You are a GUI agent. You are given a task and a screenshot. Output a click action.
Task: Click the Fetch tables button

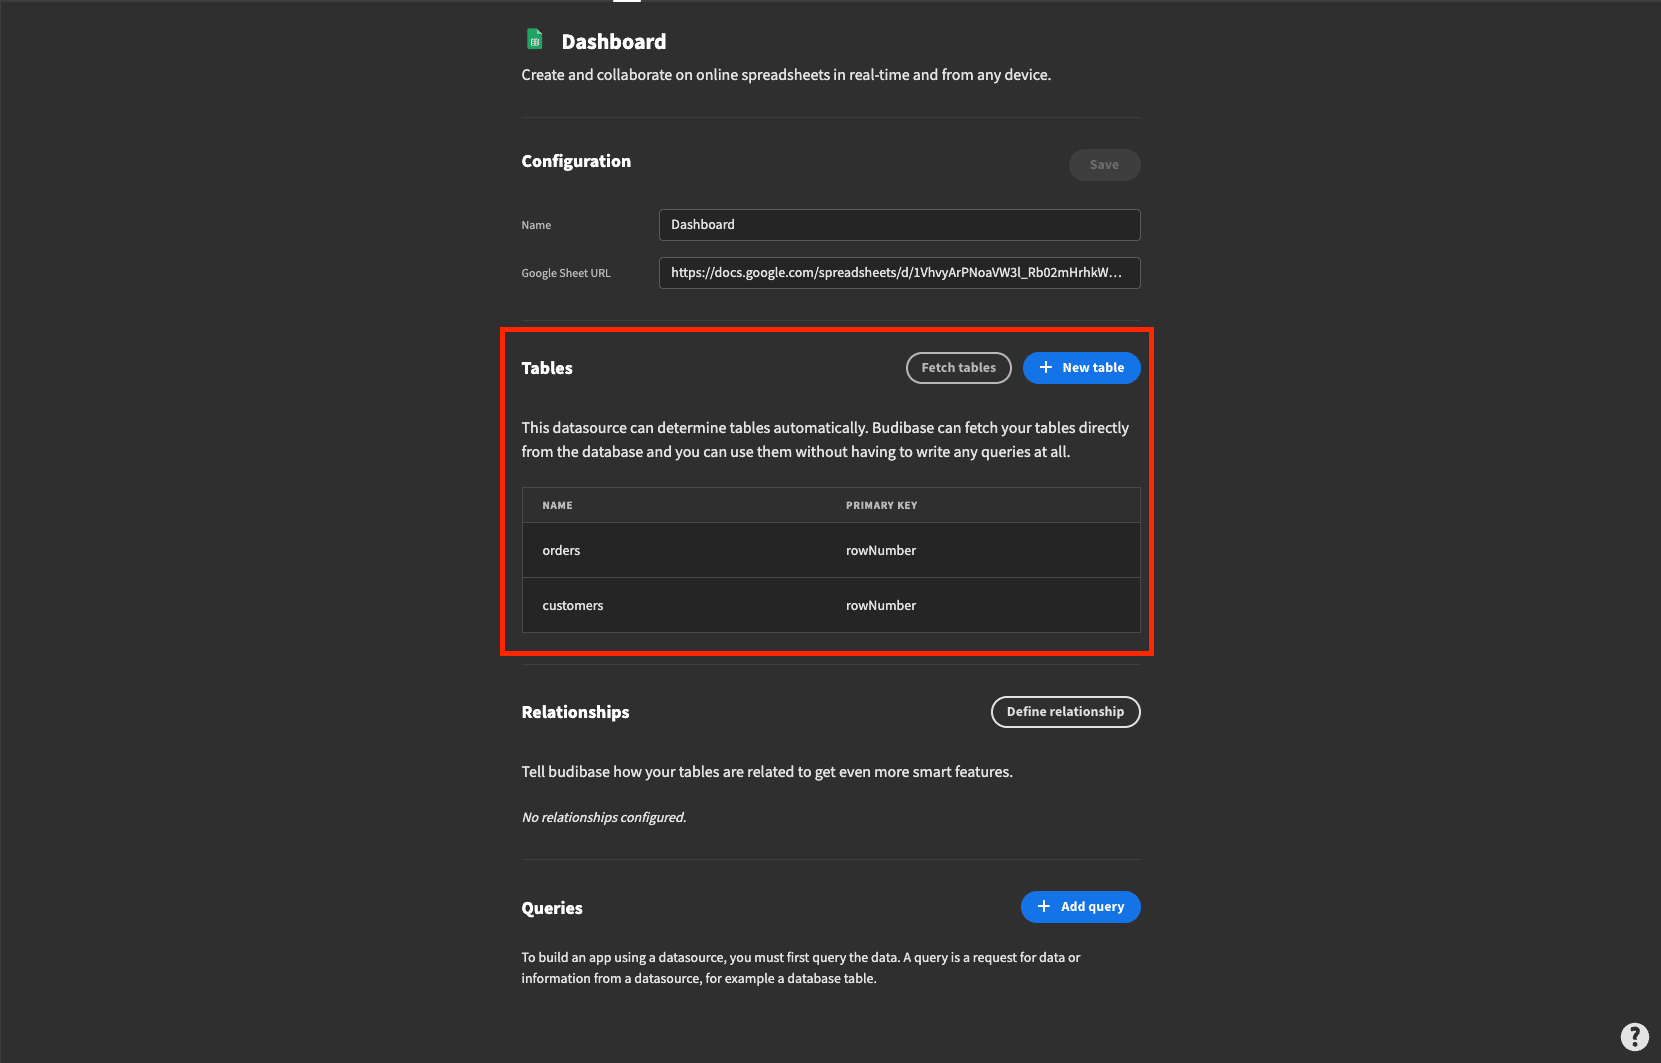[958, 368]
